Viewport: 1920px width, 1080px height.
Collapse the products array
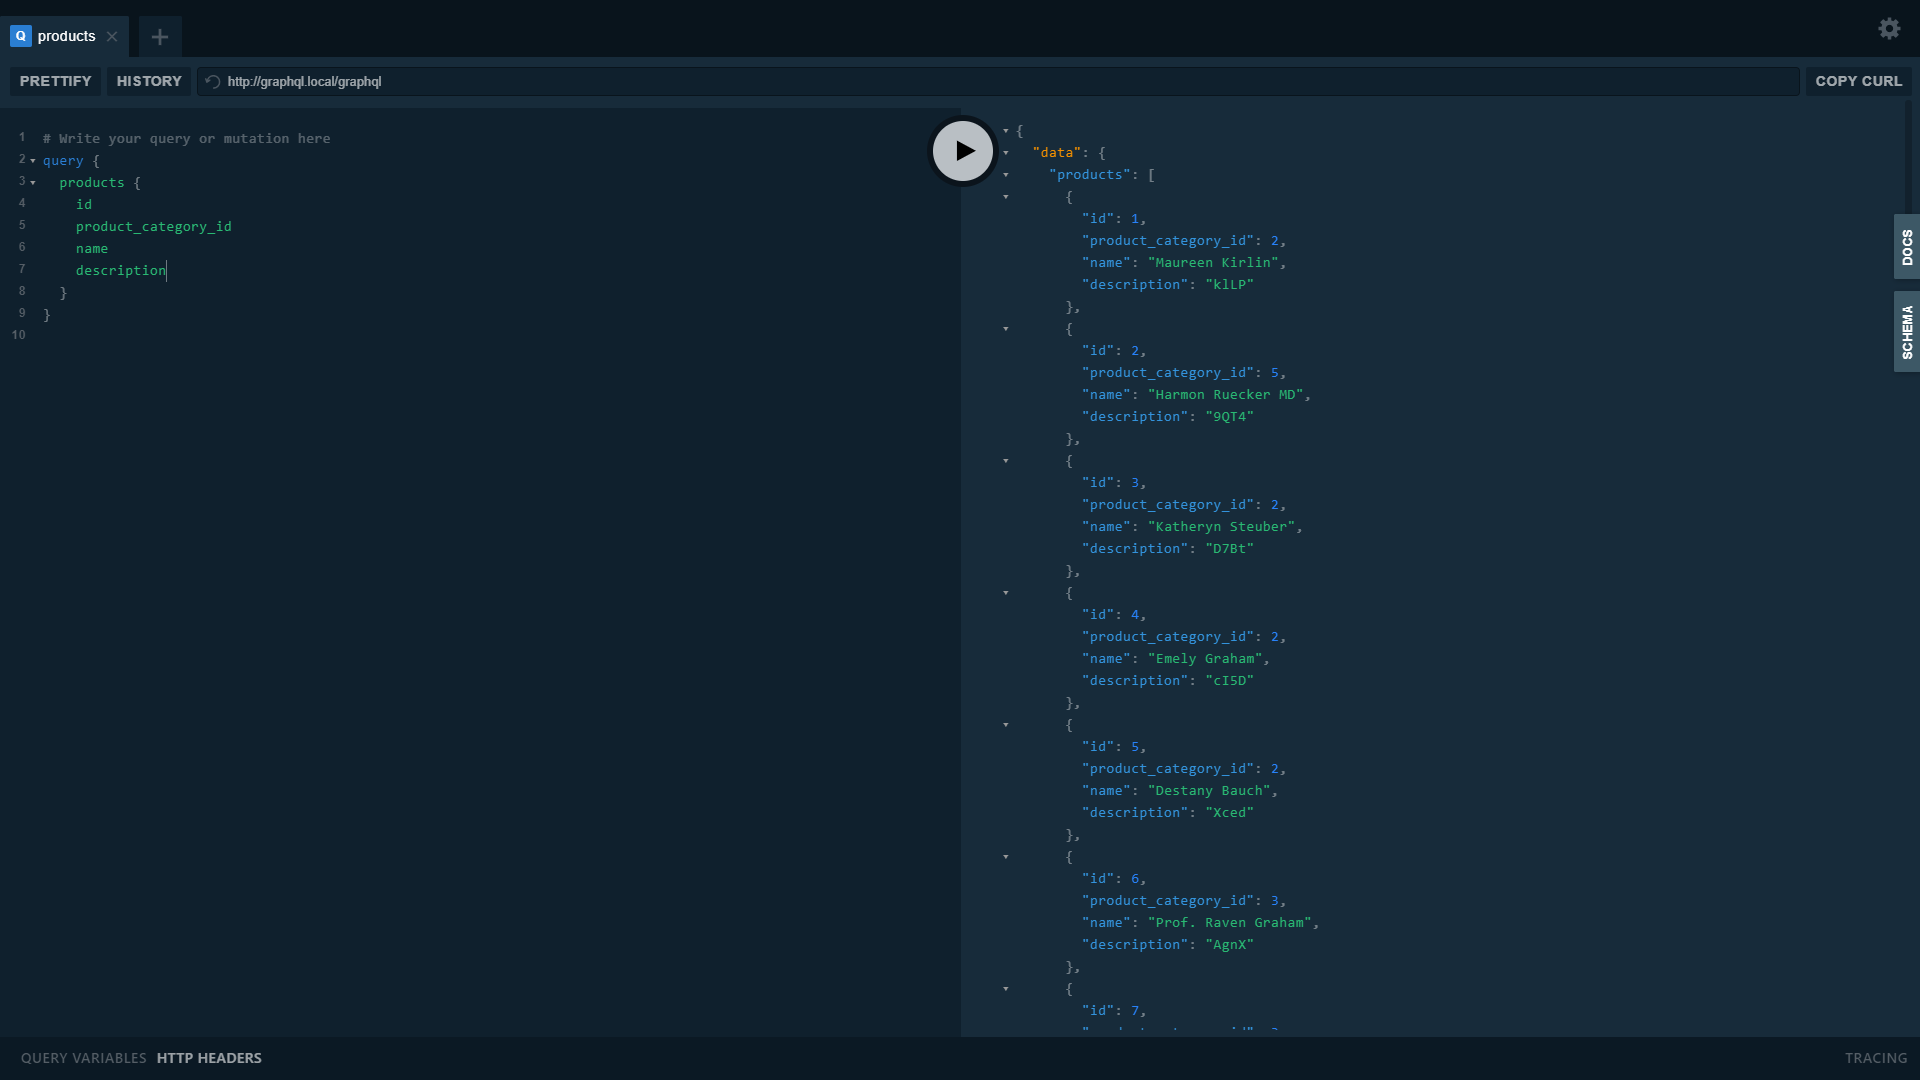[x=1005, y=175]
